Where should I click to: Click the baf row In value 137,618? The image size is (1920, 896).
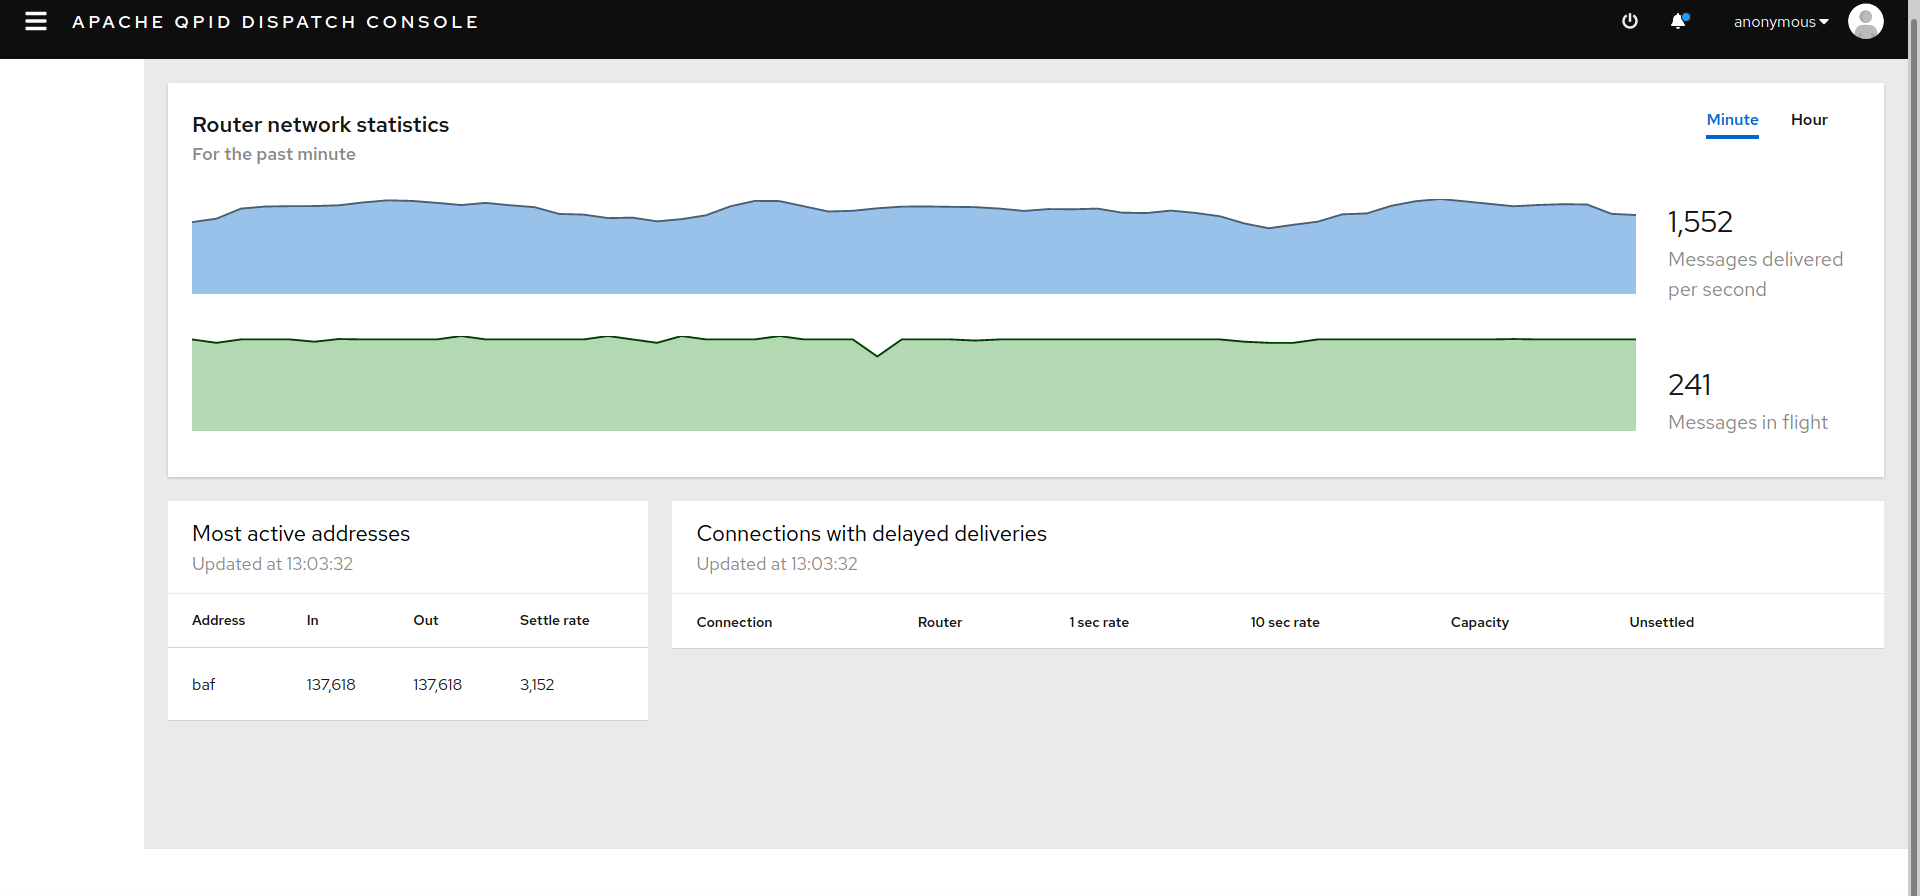(x=331, y=685)
